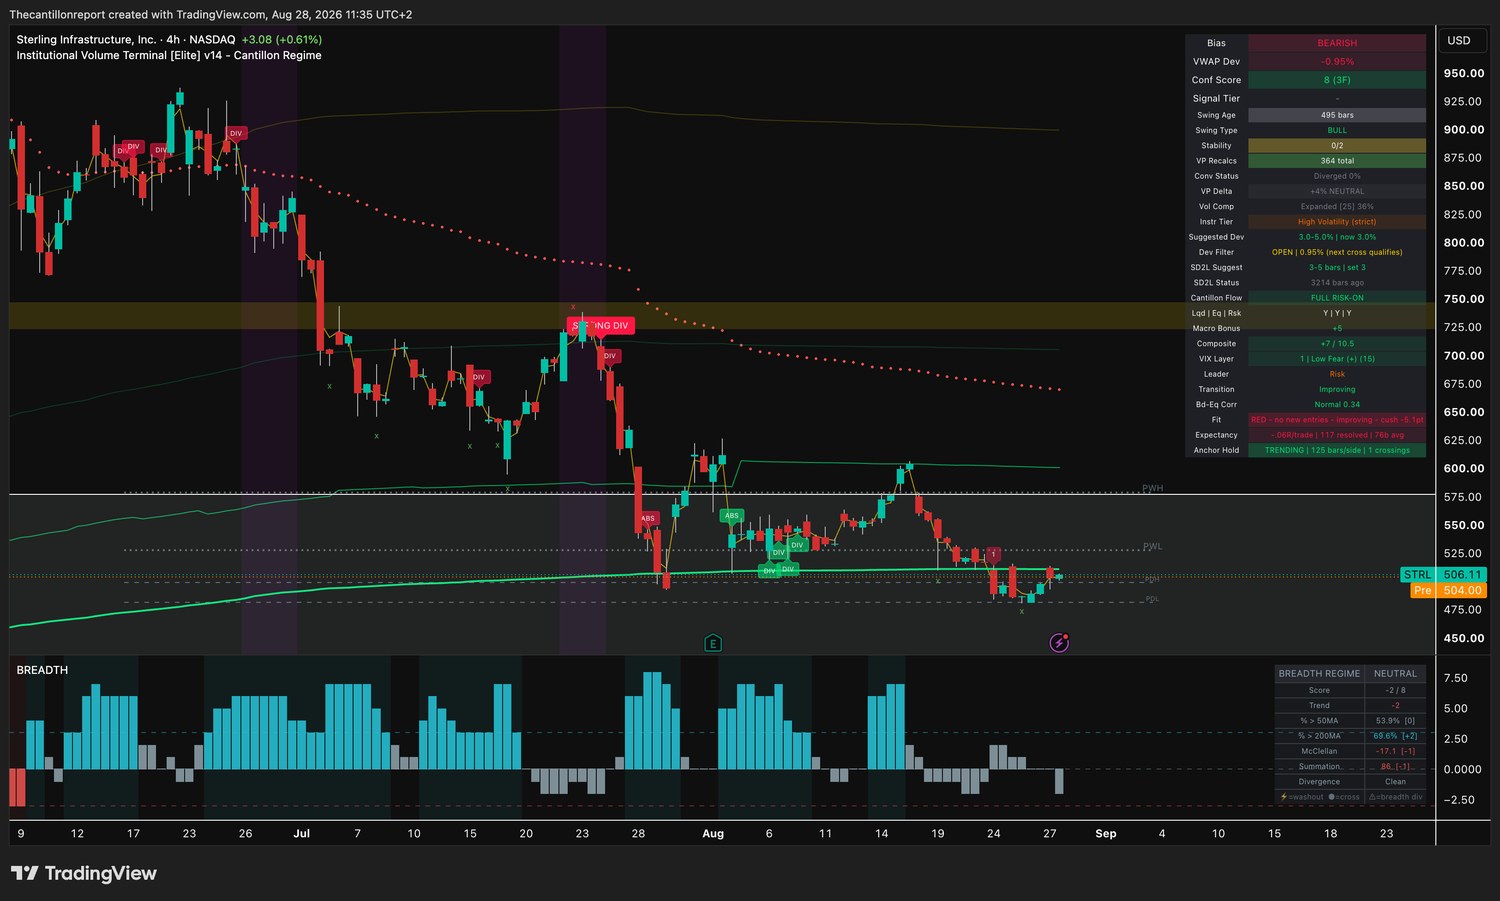
Task: Click the 53.9% [0] cell
Action: point(1395,721)
